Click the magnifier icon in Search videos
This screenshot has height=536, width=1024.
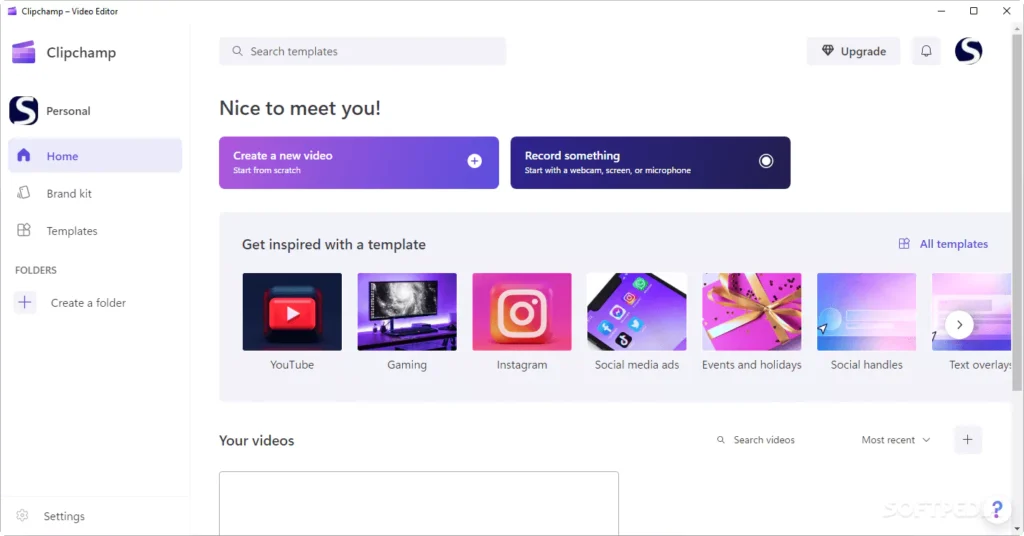721,440
